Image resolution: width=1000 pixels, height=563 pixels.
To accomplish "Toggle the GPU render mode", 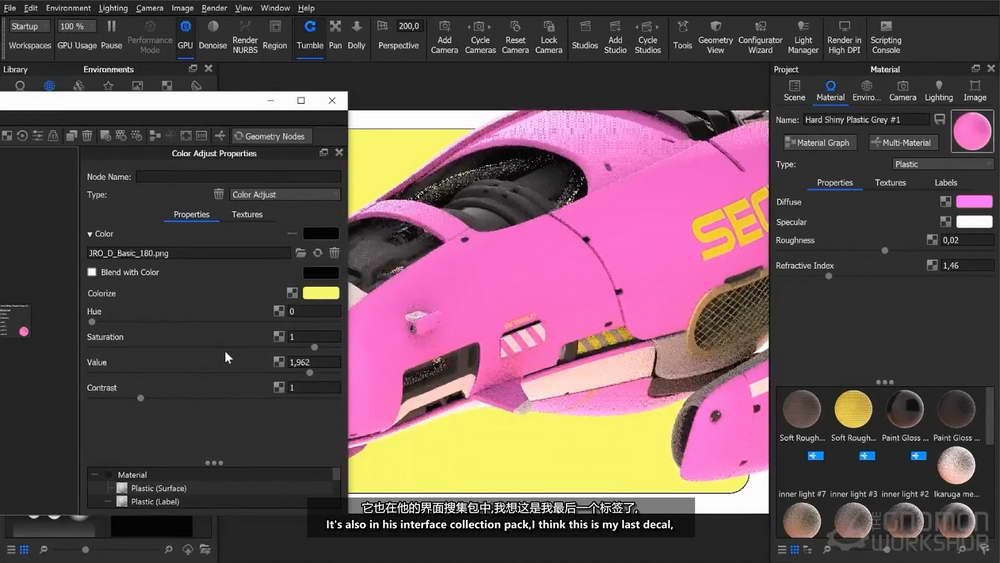I will 185,35.
